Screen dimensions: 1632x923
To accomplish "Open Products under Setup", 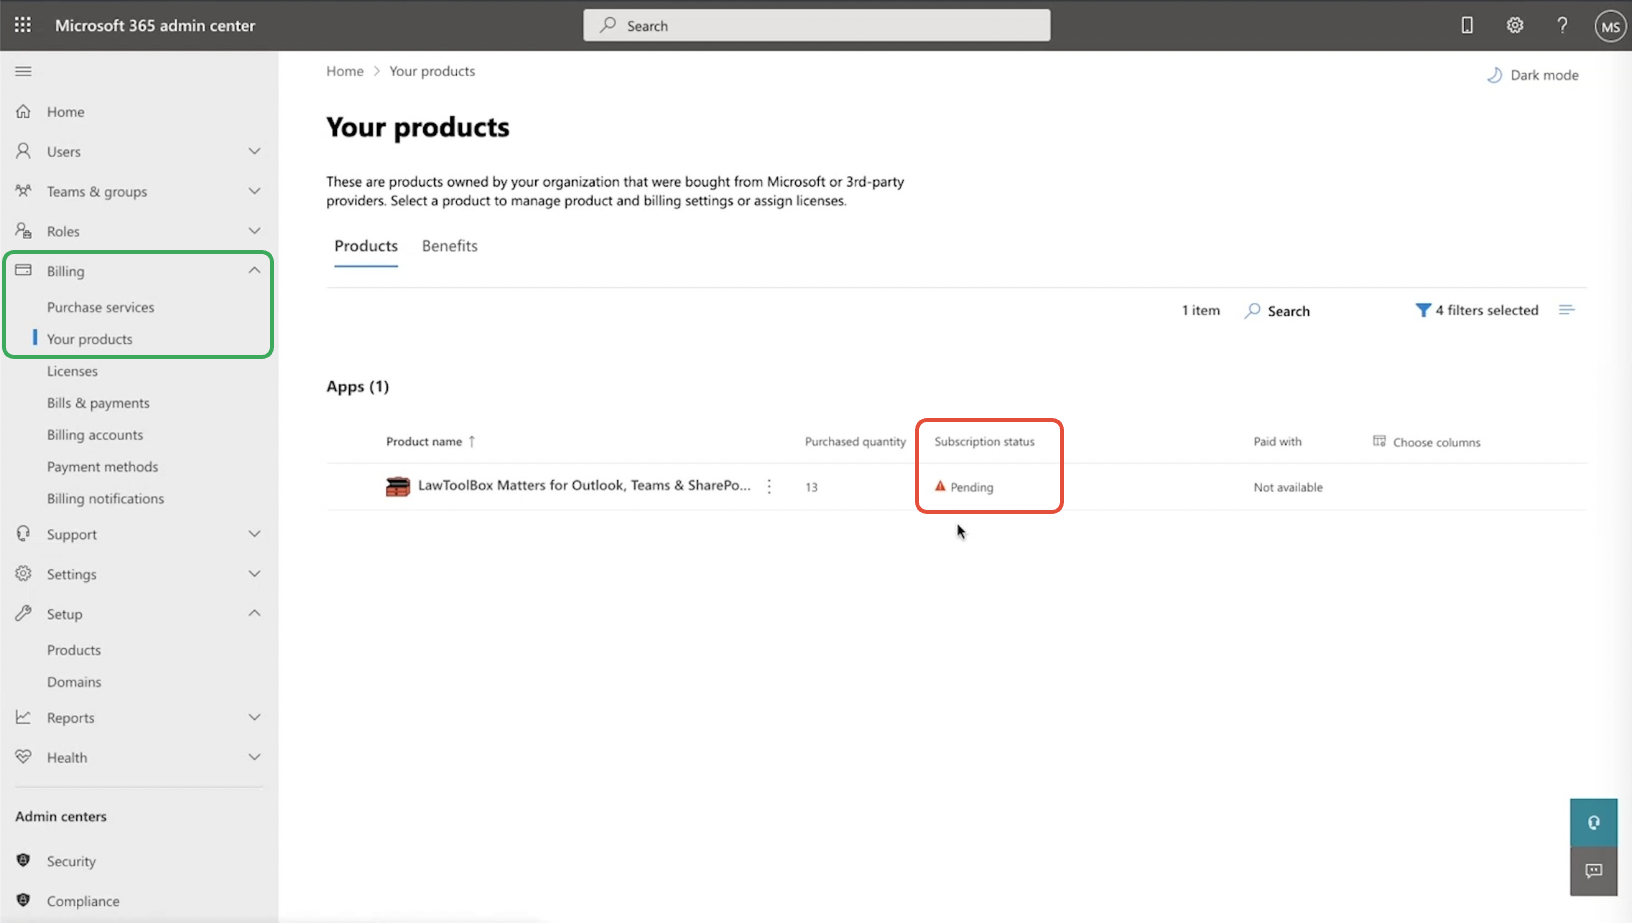I will point(74,650).
